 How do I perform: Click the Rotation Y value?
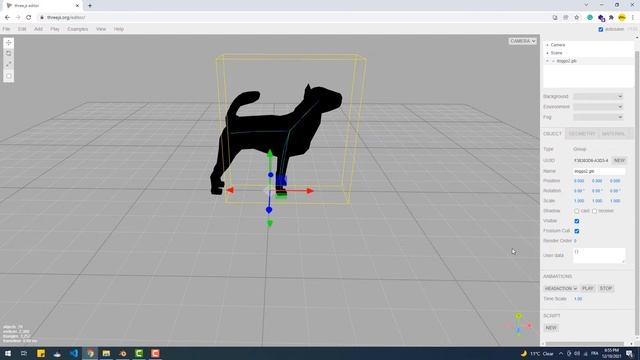pos(597,191)
